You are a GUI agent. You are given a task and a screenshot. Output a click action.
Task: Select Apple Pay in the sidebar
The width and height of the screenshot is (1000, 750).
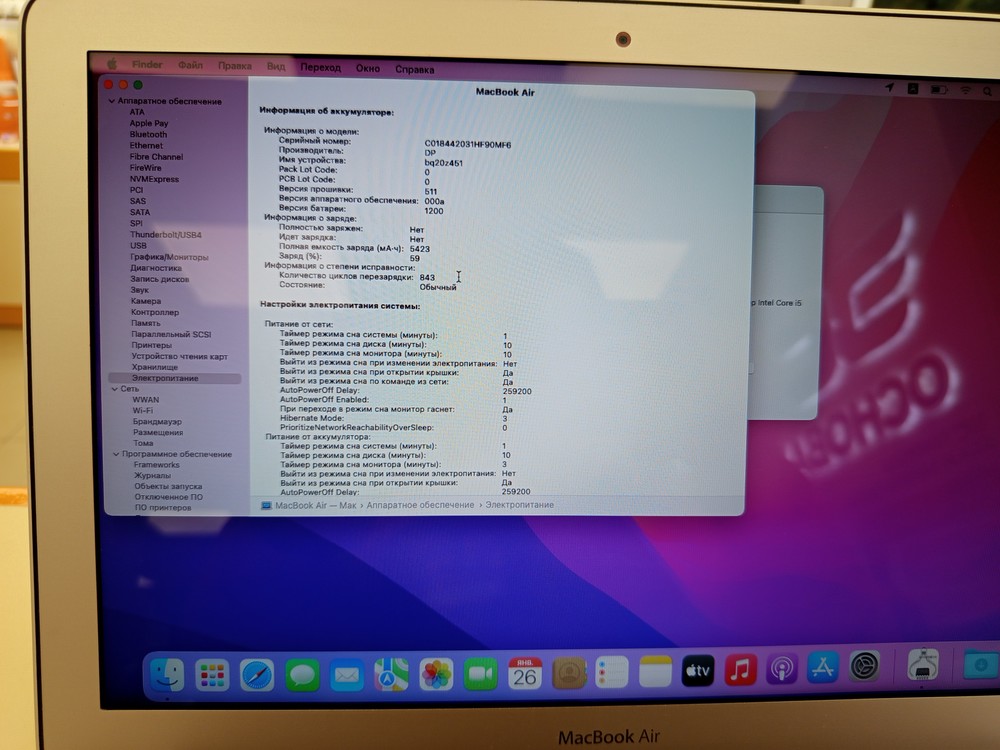point(149,123)
